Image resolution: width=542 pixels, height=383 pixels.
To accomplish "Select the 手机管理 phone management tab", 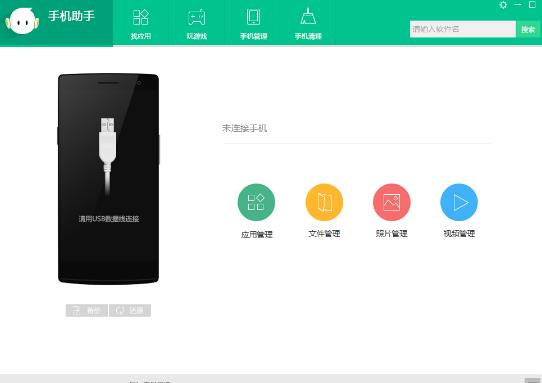I will [x=253, y=23].
